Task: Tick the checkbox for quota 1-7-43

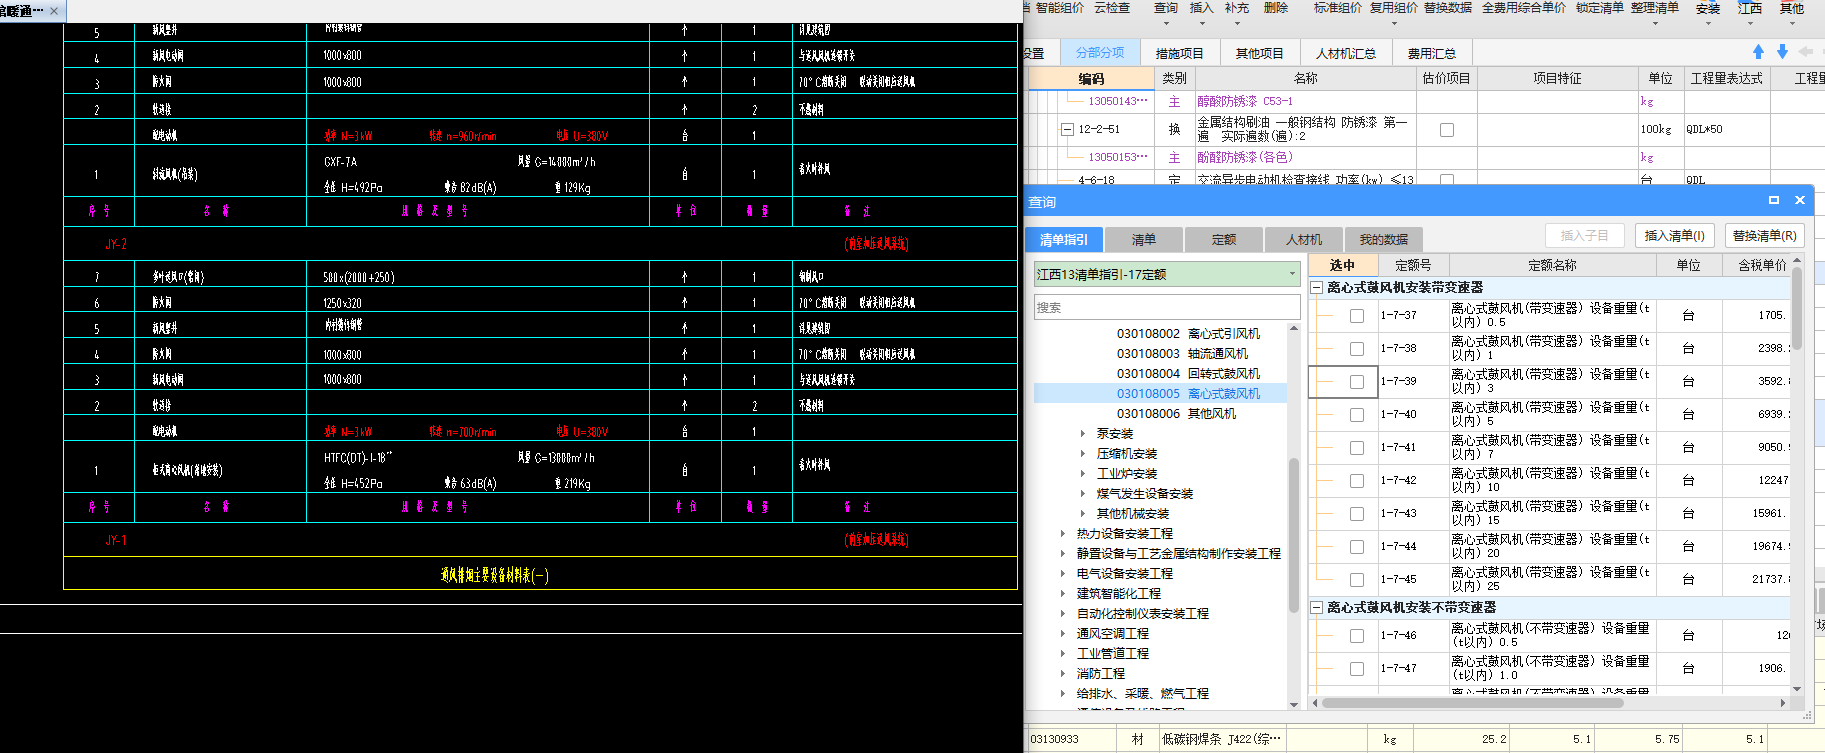Action: point(1357,514)
